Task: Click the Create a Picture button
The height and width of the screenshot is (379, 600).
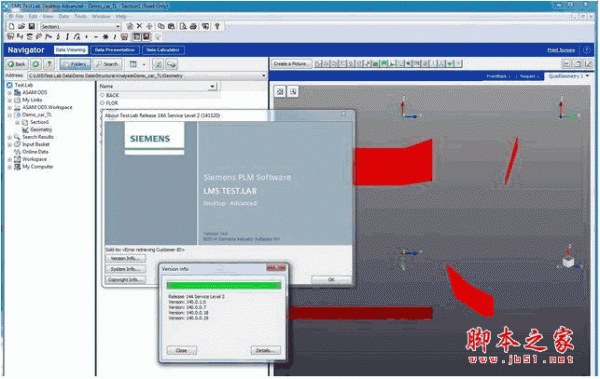Action: click(291, 64)
